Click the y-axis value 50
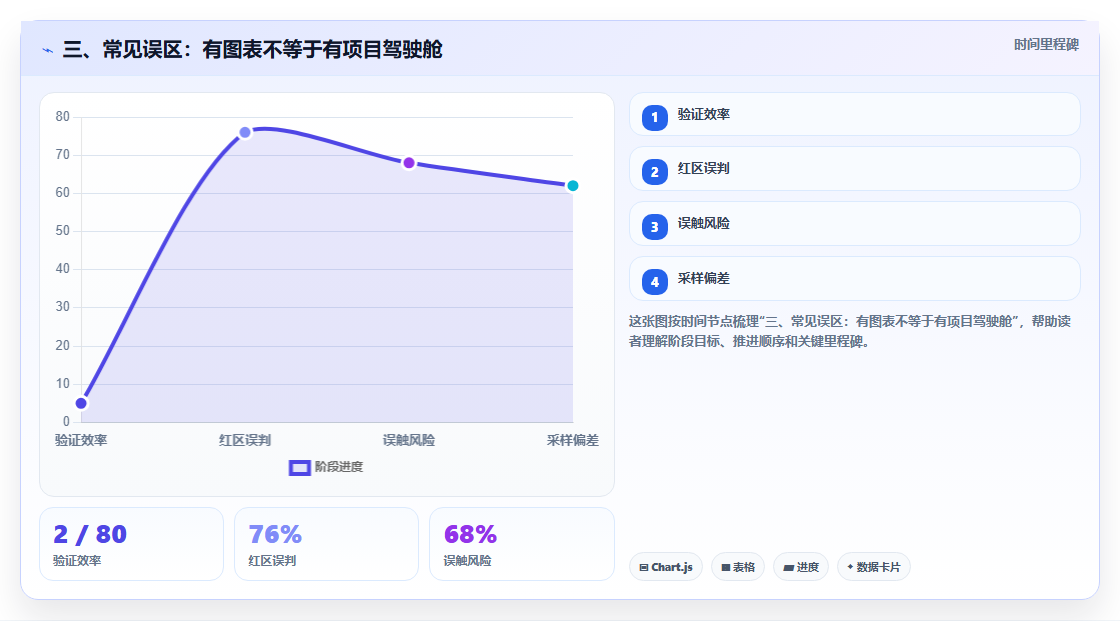The width and height of the screenshot is (1120, 621). [x=63, y=231]
